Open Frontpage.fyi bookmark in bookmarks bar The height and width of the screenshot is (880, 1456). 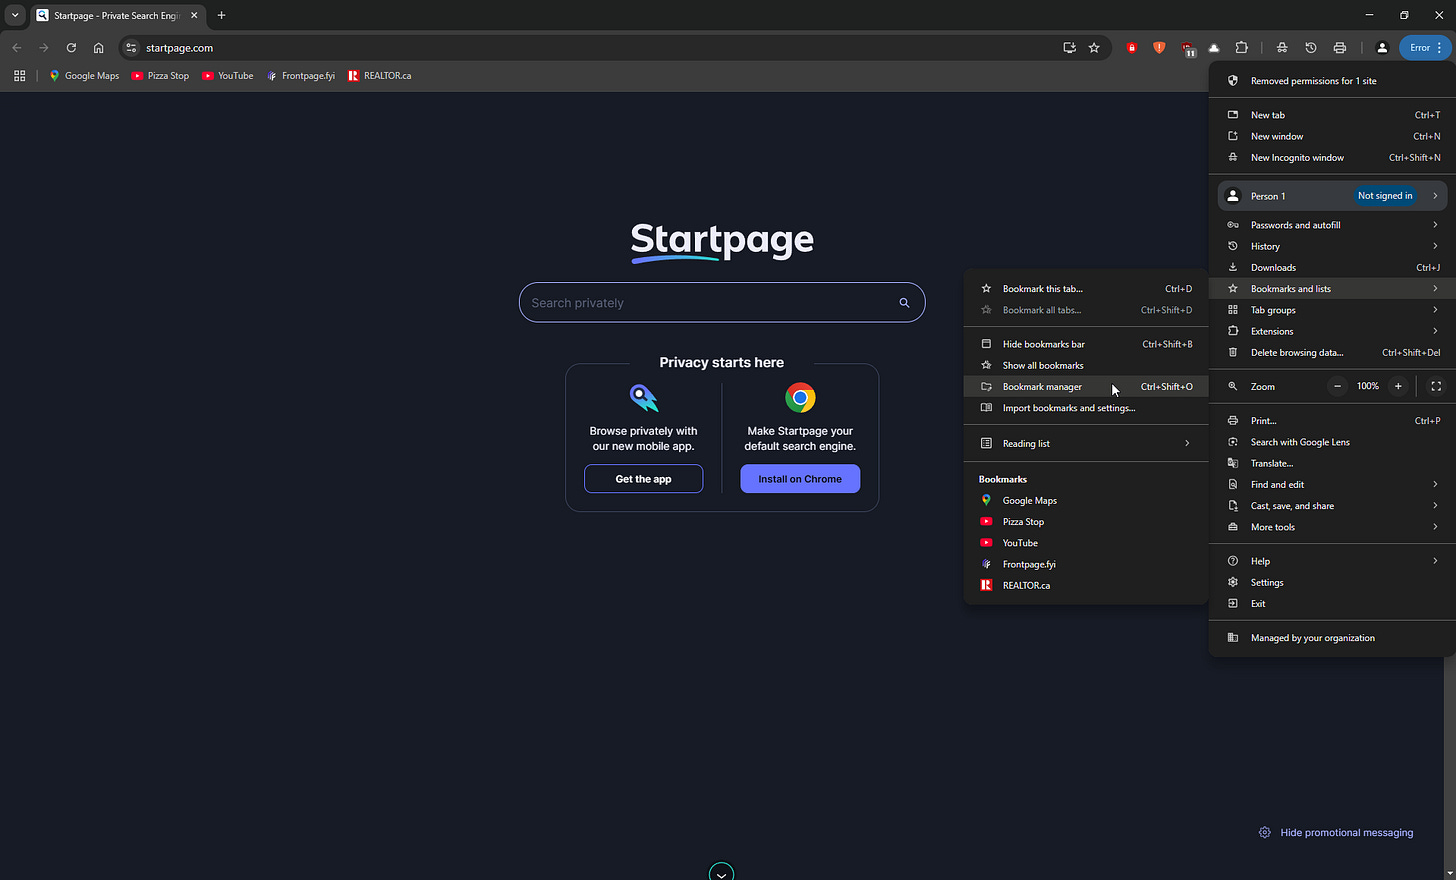[x=301, y=75]
